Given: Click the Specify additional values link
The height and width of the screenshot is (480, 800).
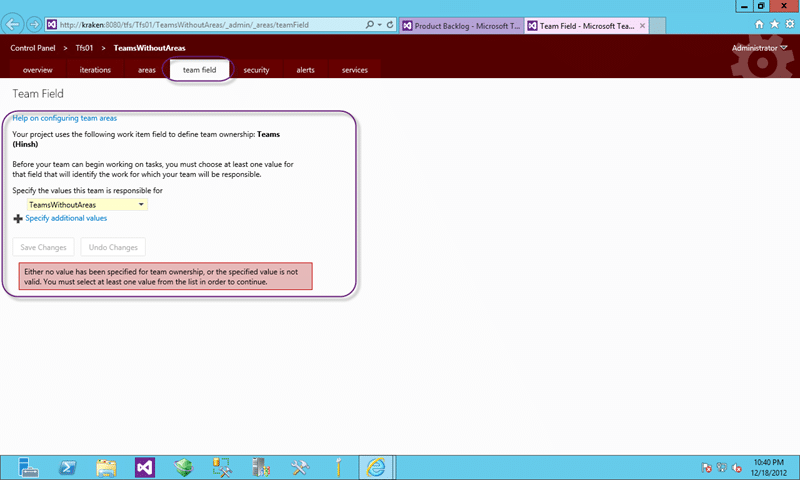Looking at the screenshot, I should (x=66, y=218).
